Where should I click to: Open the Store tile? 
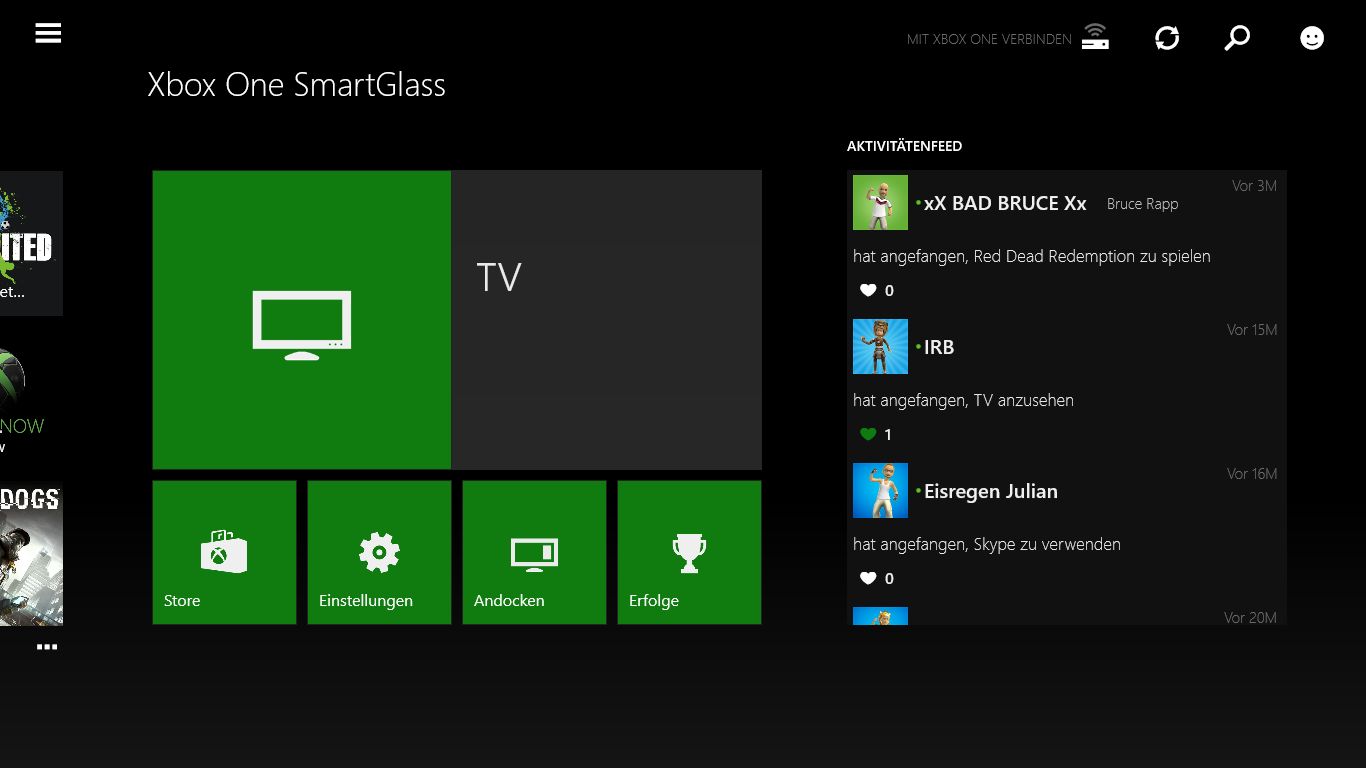[224, 552]
